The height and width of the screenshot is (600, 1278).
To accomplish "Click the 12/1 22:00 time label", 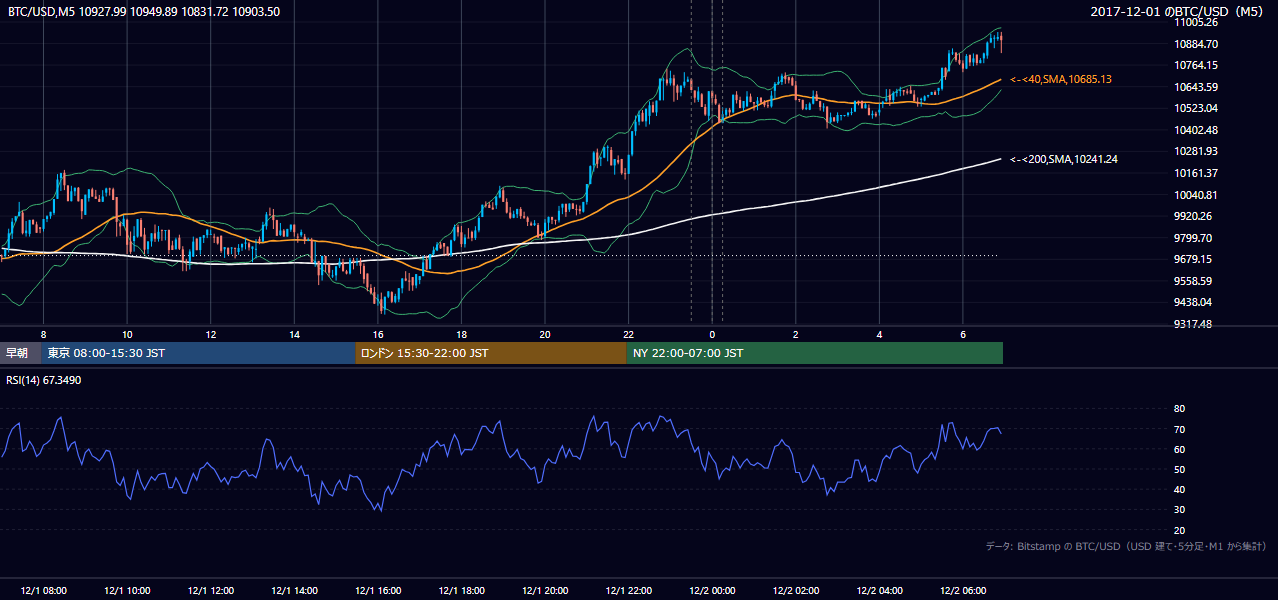I will pyautogui.click(x=628, y=591).
